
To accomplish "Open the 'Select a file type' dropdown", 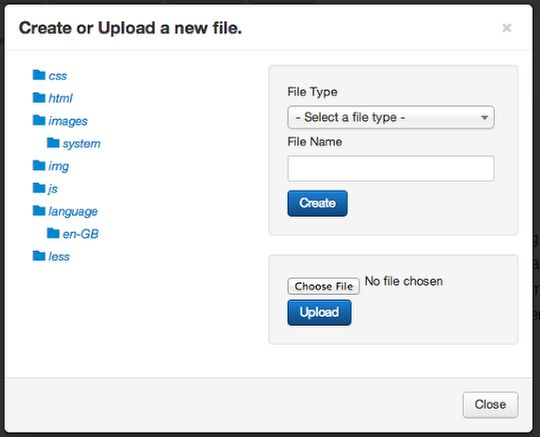I will tap(391, 117).
